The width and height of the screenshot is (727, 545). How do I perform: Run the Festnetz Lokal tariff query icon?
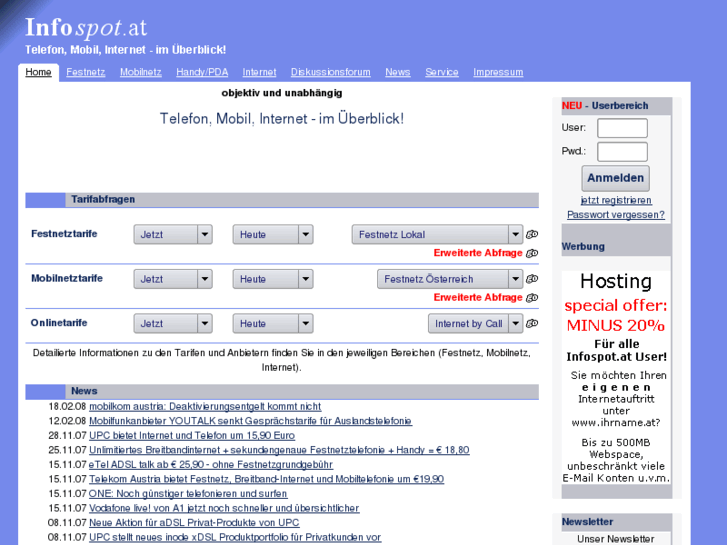point(532,235)
